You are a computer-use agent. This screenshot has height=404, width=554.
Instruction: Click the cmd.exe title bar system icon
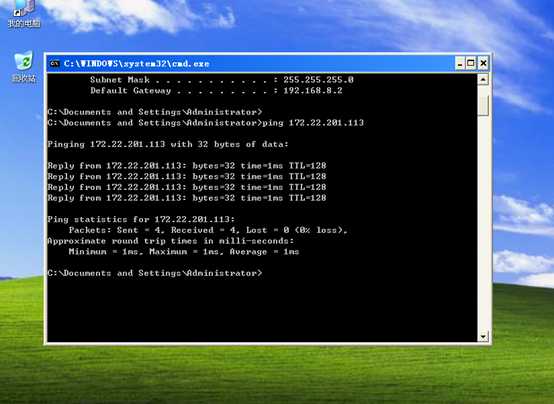click(x=54, y=64)
